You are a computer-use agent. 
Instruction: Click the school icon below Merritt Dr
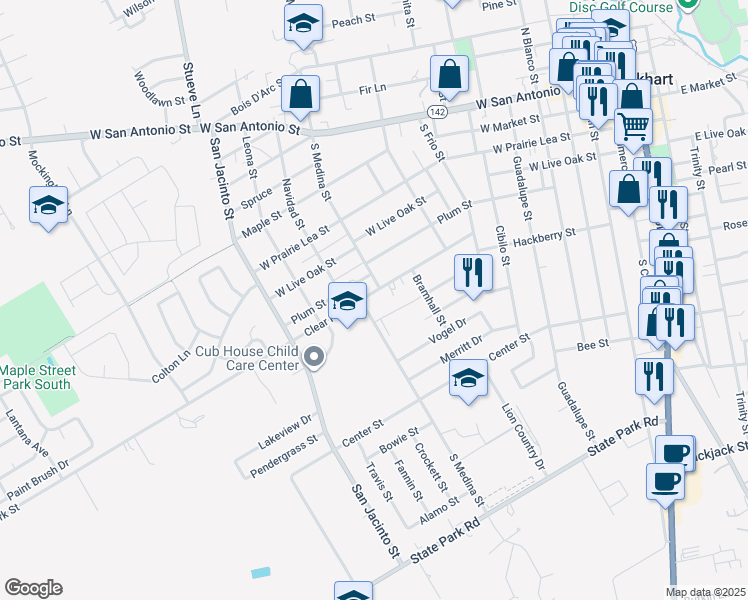tap(467, 380)
